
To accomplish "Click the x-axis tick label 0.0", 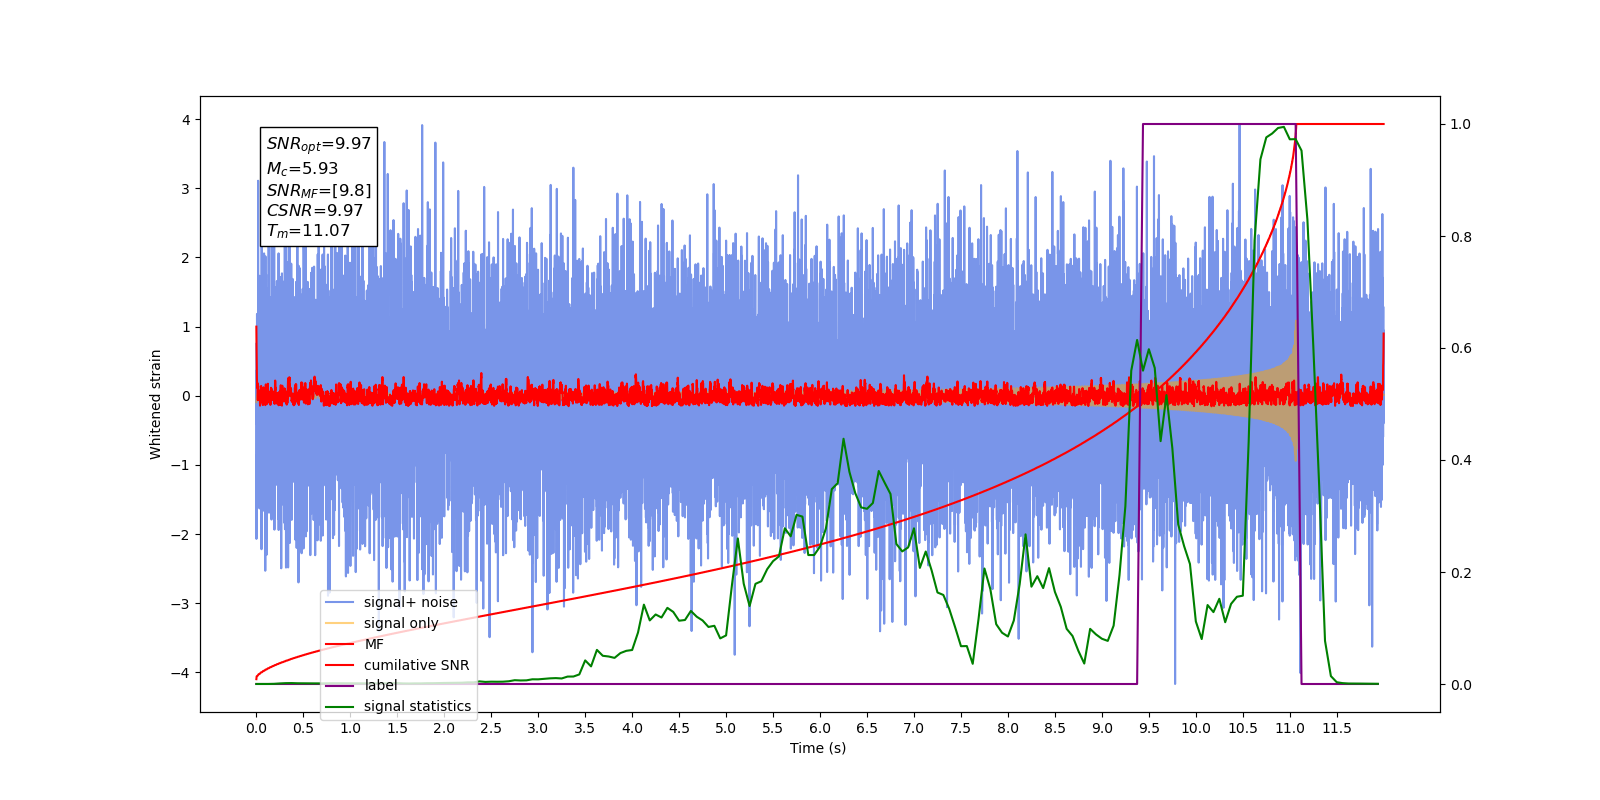I will pos(256,728).
